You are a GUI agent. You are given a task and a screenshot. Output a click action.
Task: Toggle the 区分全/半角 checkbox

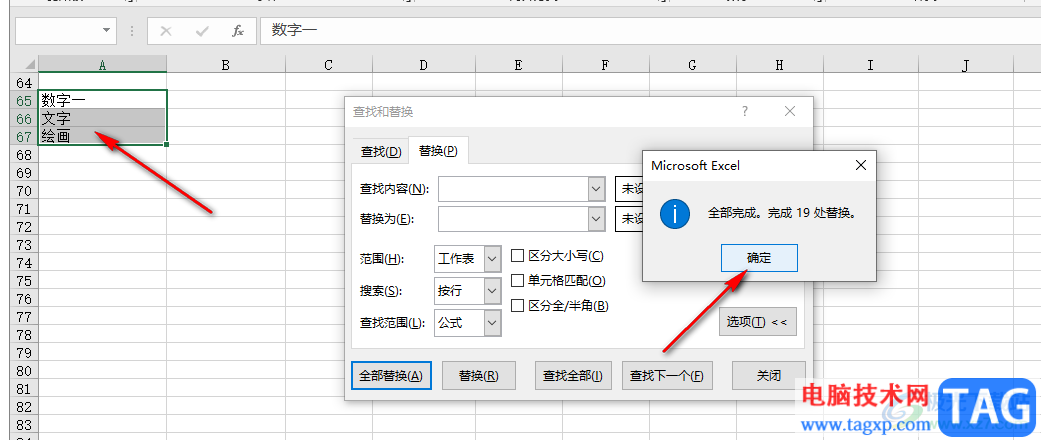[x=517, y=306]
